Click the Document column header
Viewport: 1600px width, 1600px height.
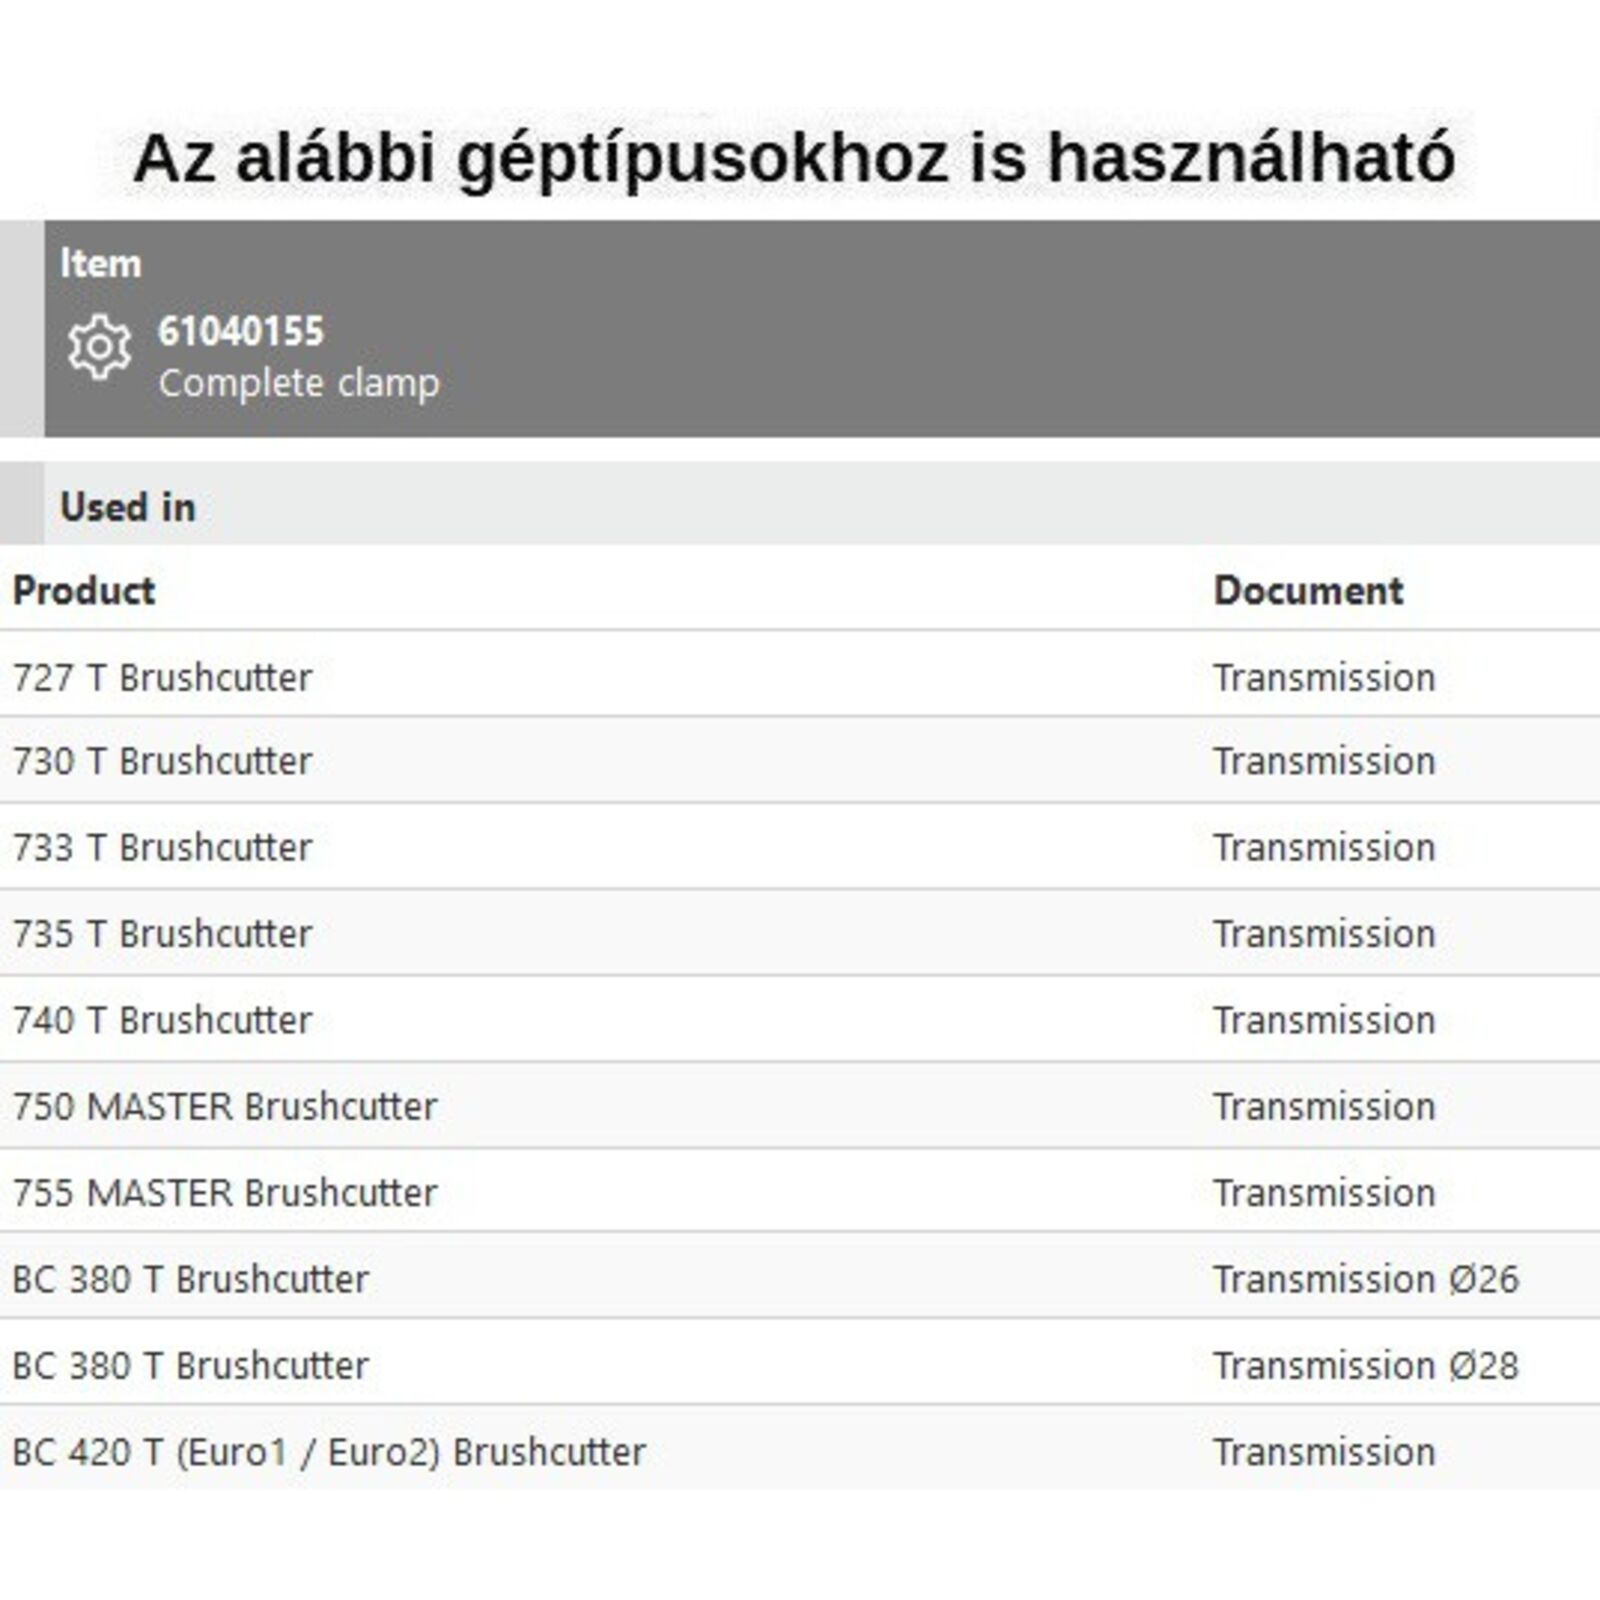coord(1308,591)
